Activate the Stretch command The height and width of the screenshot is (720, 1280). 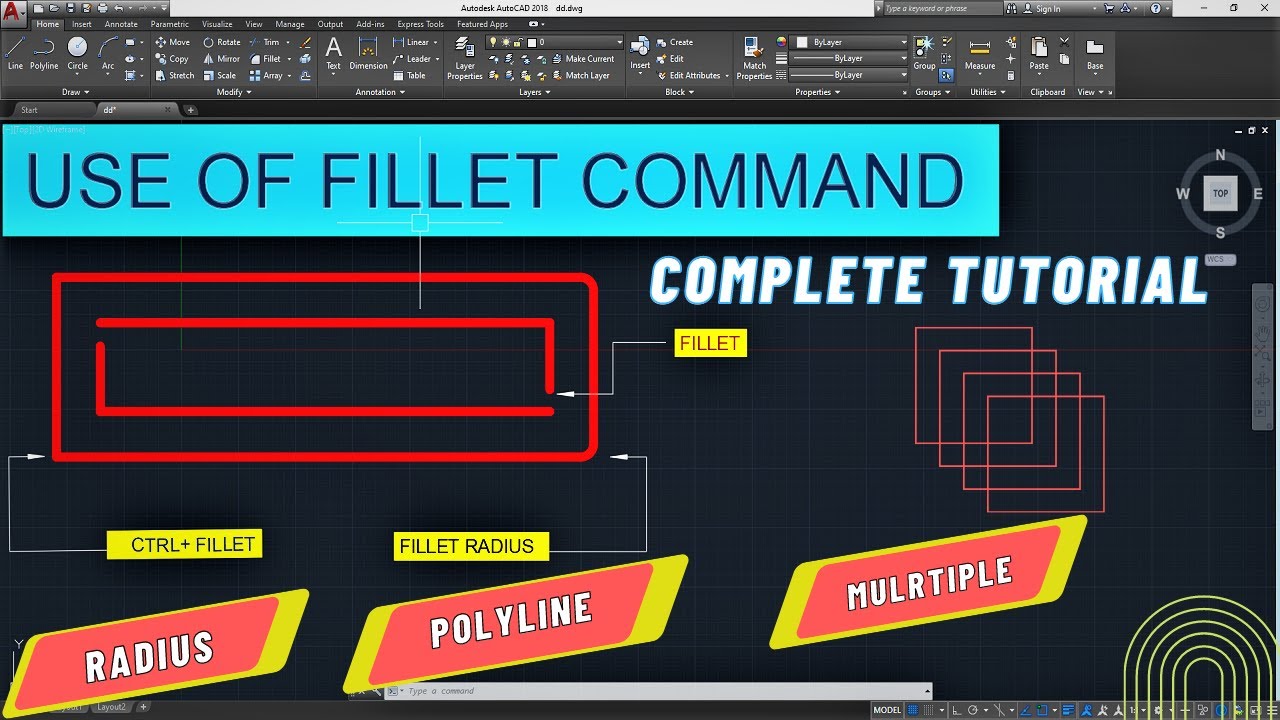point(174,75)
